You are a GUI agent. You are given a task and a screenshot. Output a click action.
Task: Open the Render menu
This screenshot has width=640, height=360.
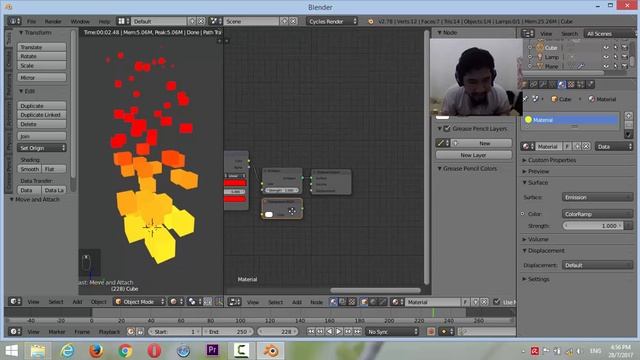coord(53,21)
